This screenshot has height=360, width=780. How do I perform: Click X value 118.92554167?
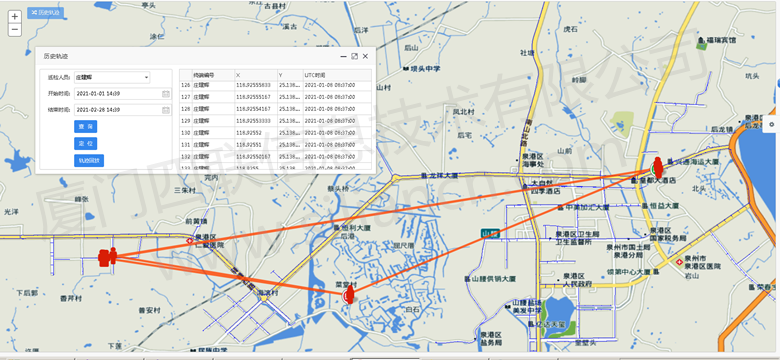(x=253, y=108)
